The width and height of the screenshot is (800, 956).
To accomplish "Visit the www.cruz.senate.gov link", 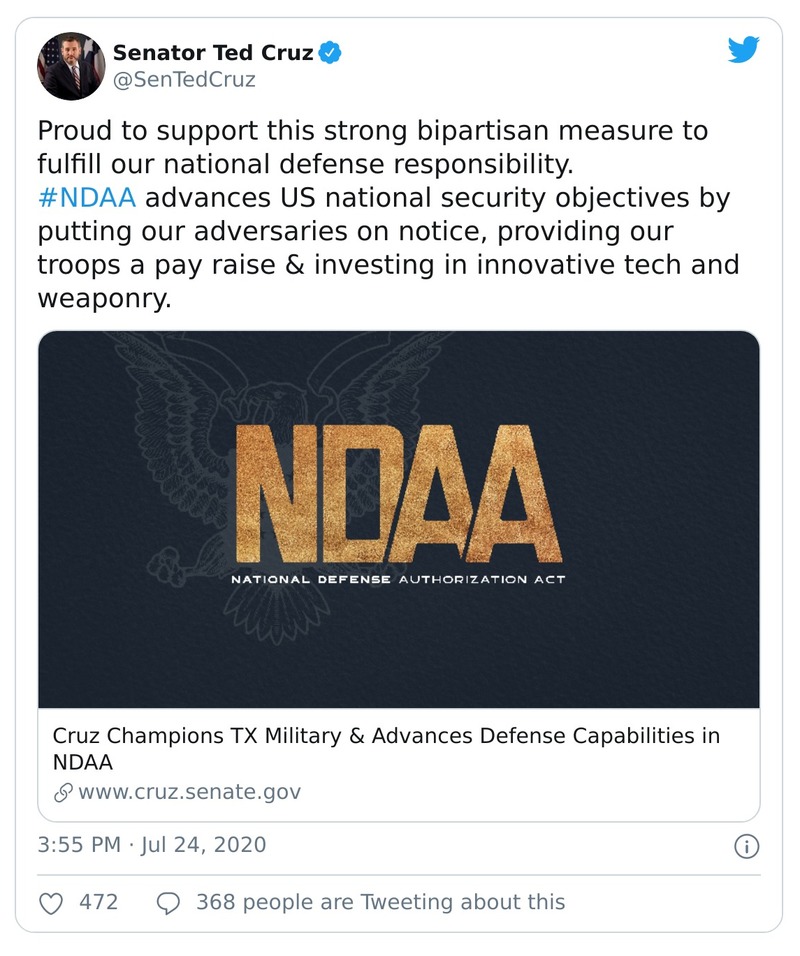I will point(189,792).
